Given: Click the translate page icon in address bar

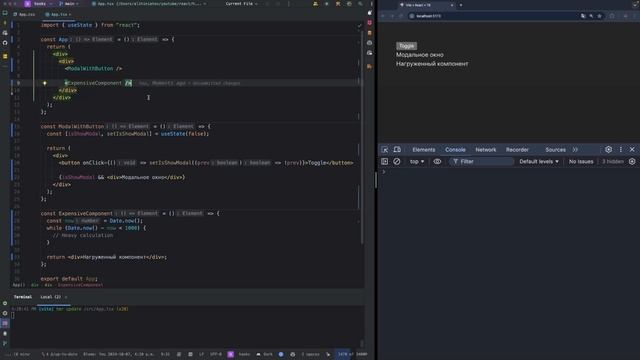Looking at the screenshot, I should 583,16.
